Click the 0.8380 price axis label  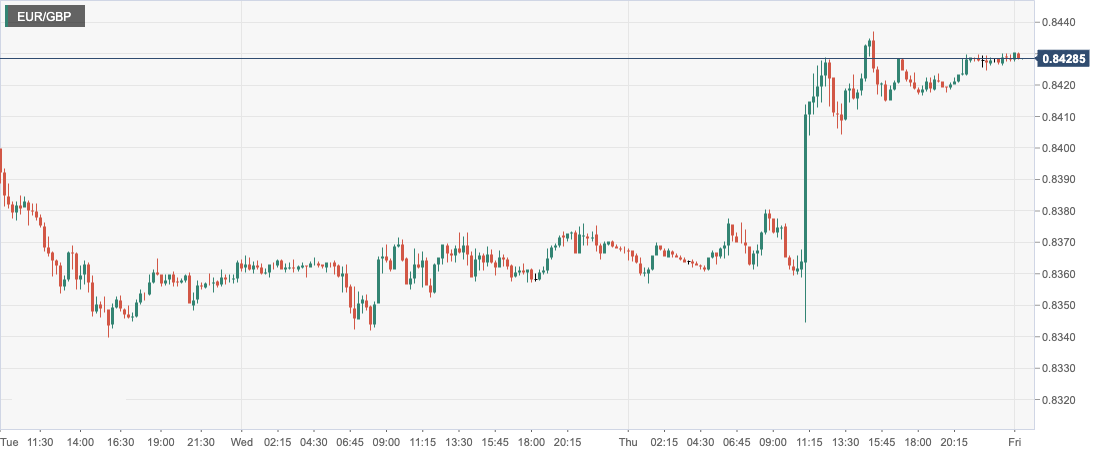[1058, 211]
